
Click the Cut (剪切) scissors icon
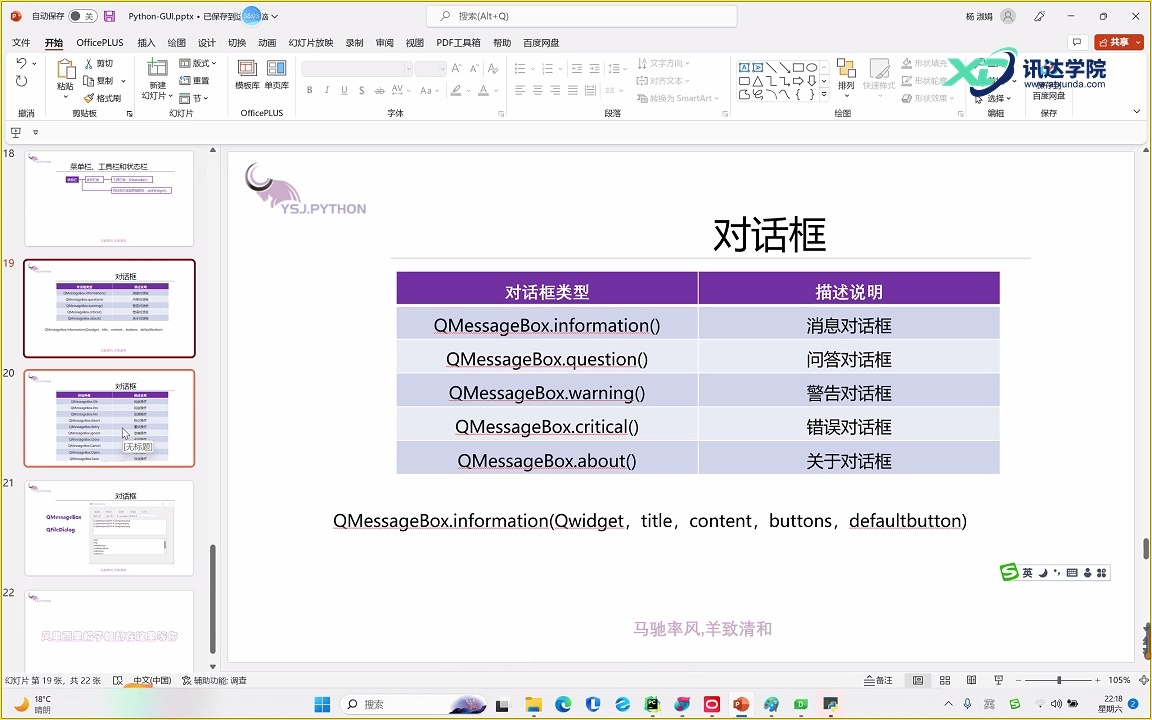(98, 64)
